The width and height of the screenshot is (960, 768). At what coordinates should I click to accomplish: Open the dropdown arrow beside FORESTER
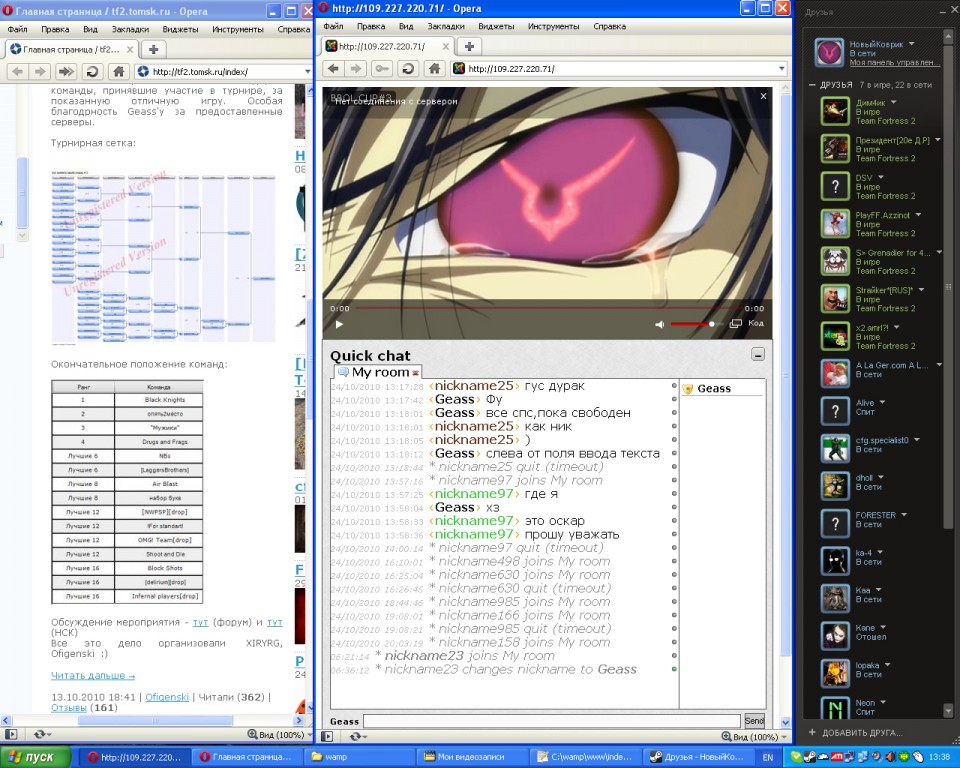(x=904, y=515)
